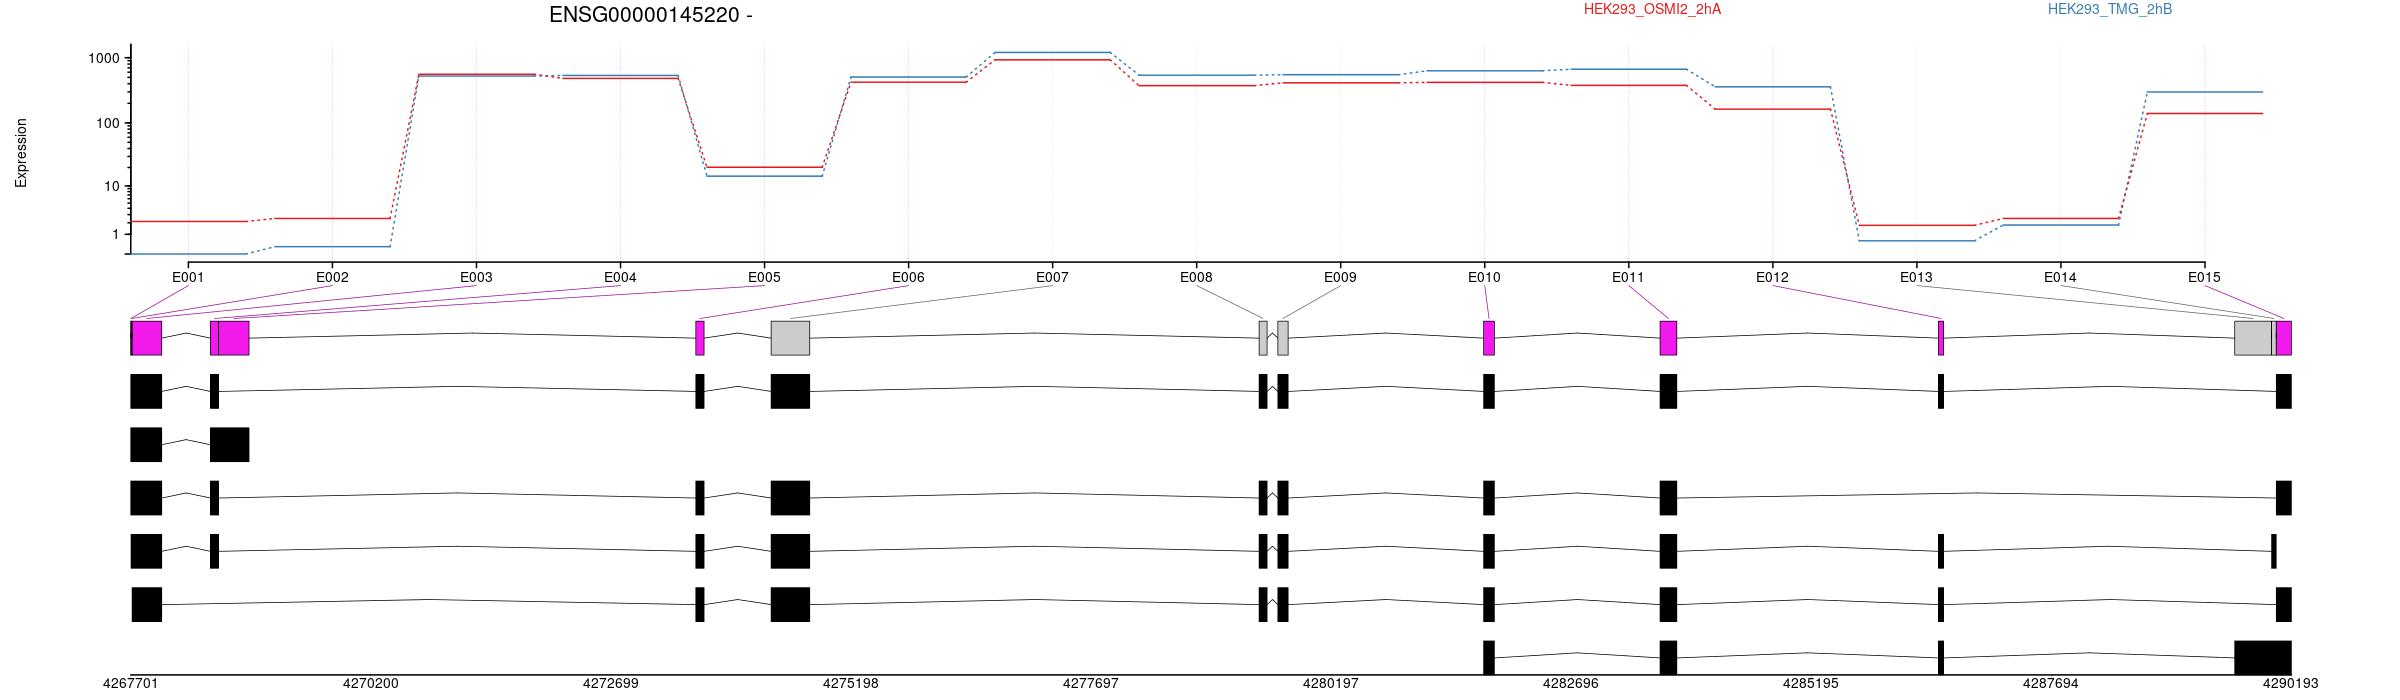2400x700 pixels.
Task: Click the gray exon box at gene model right end
Action: (x=2253, y=338)
